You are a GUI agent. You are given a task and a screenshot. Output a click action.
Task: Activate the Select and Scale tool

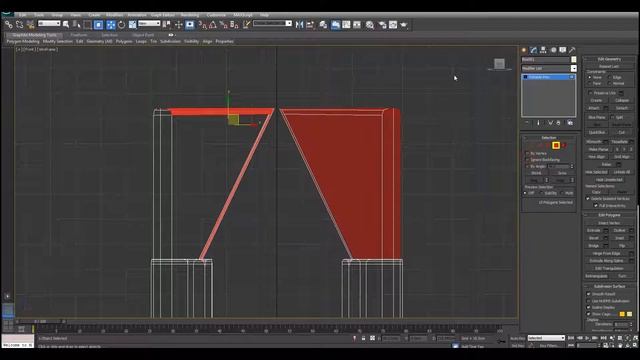132,25
